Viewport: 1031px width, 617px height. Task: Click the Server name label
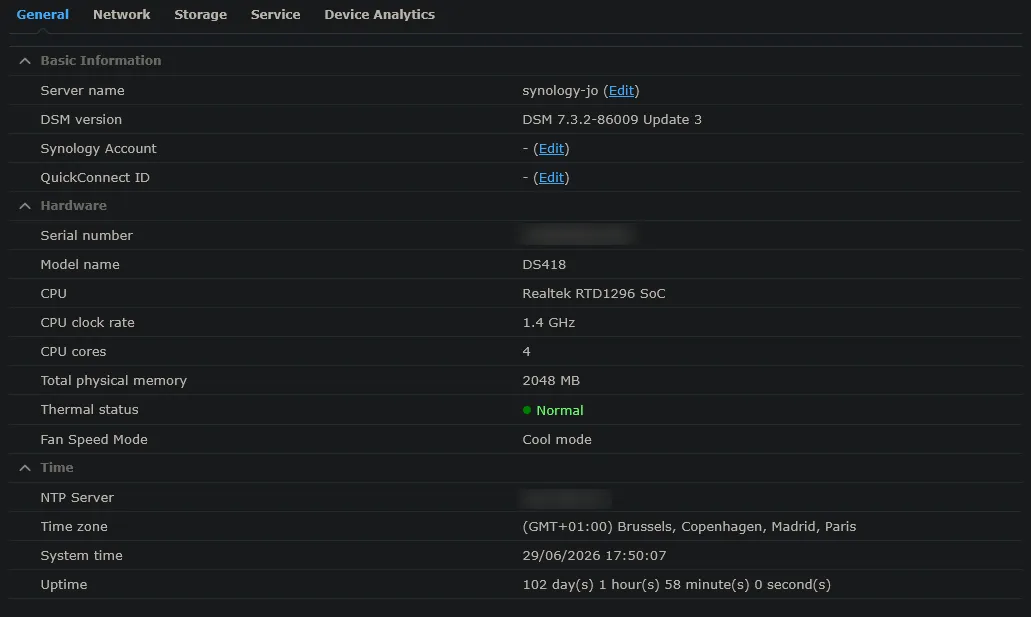click(82, 91)
